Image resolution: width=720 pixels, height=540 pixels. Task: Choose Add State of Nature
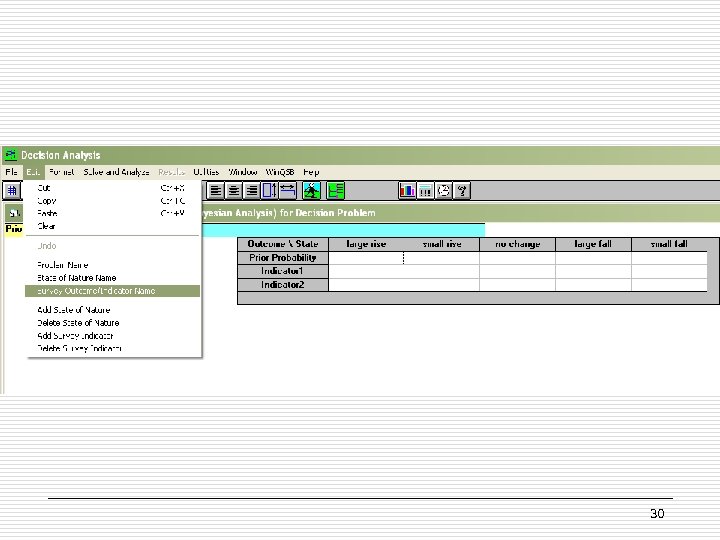(112, 310)
